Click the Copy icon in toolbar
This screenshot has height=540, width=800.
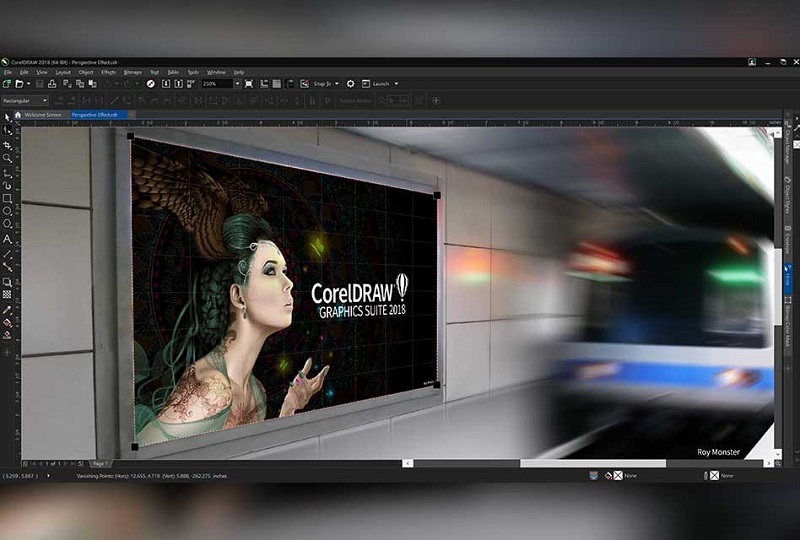pos(80,84)
